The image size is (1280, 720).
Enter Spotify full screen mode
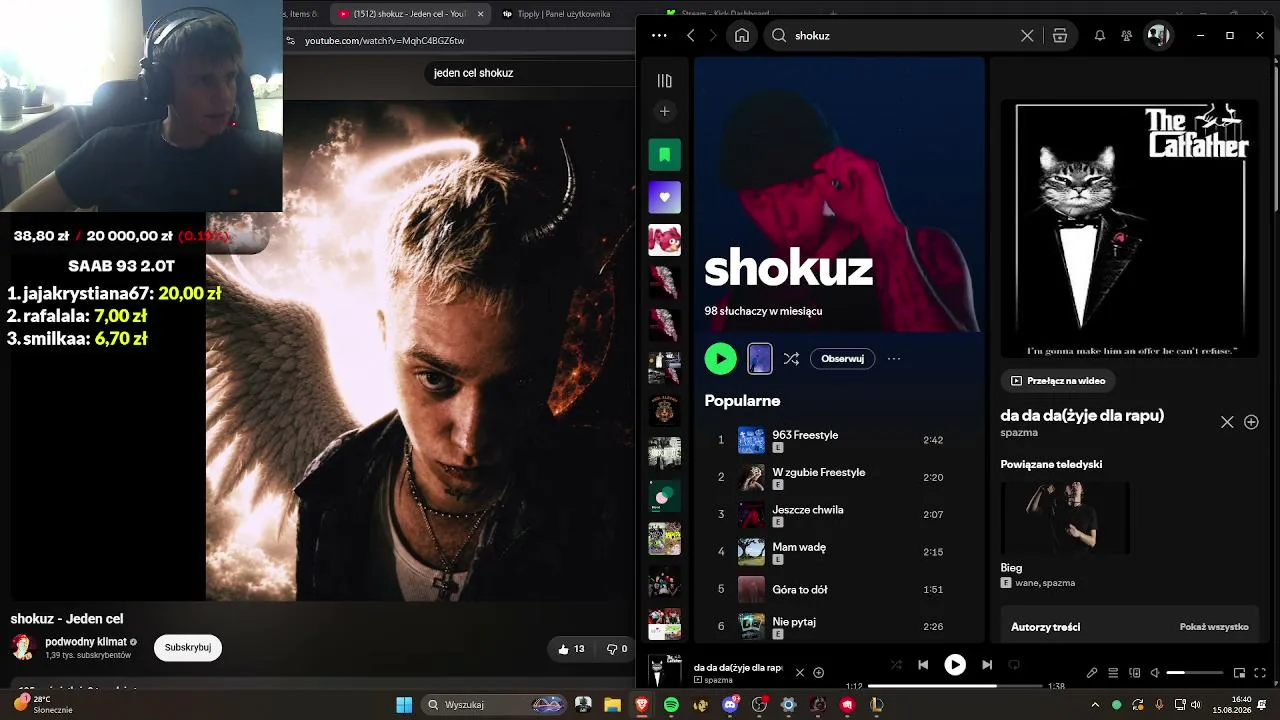(1260, 673)
